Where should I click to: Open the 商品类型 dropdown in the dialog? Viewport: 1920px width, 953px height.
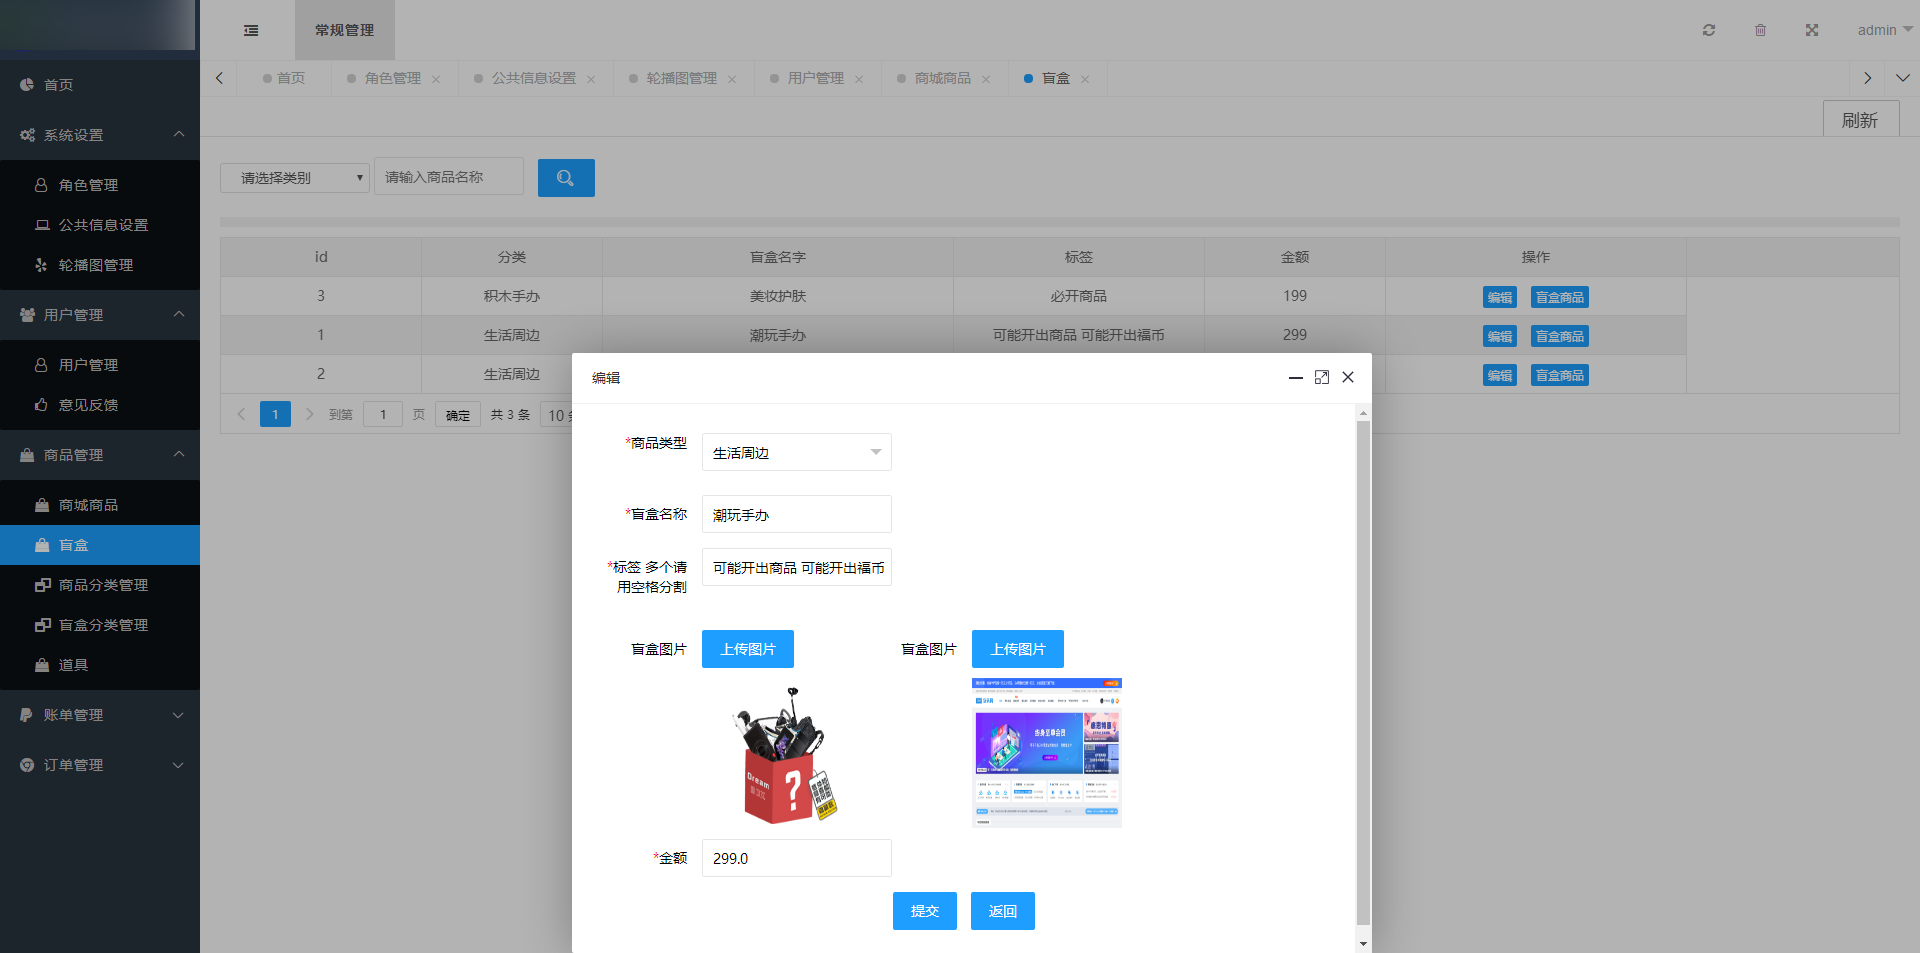point(796,451)
